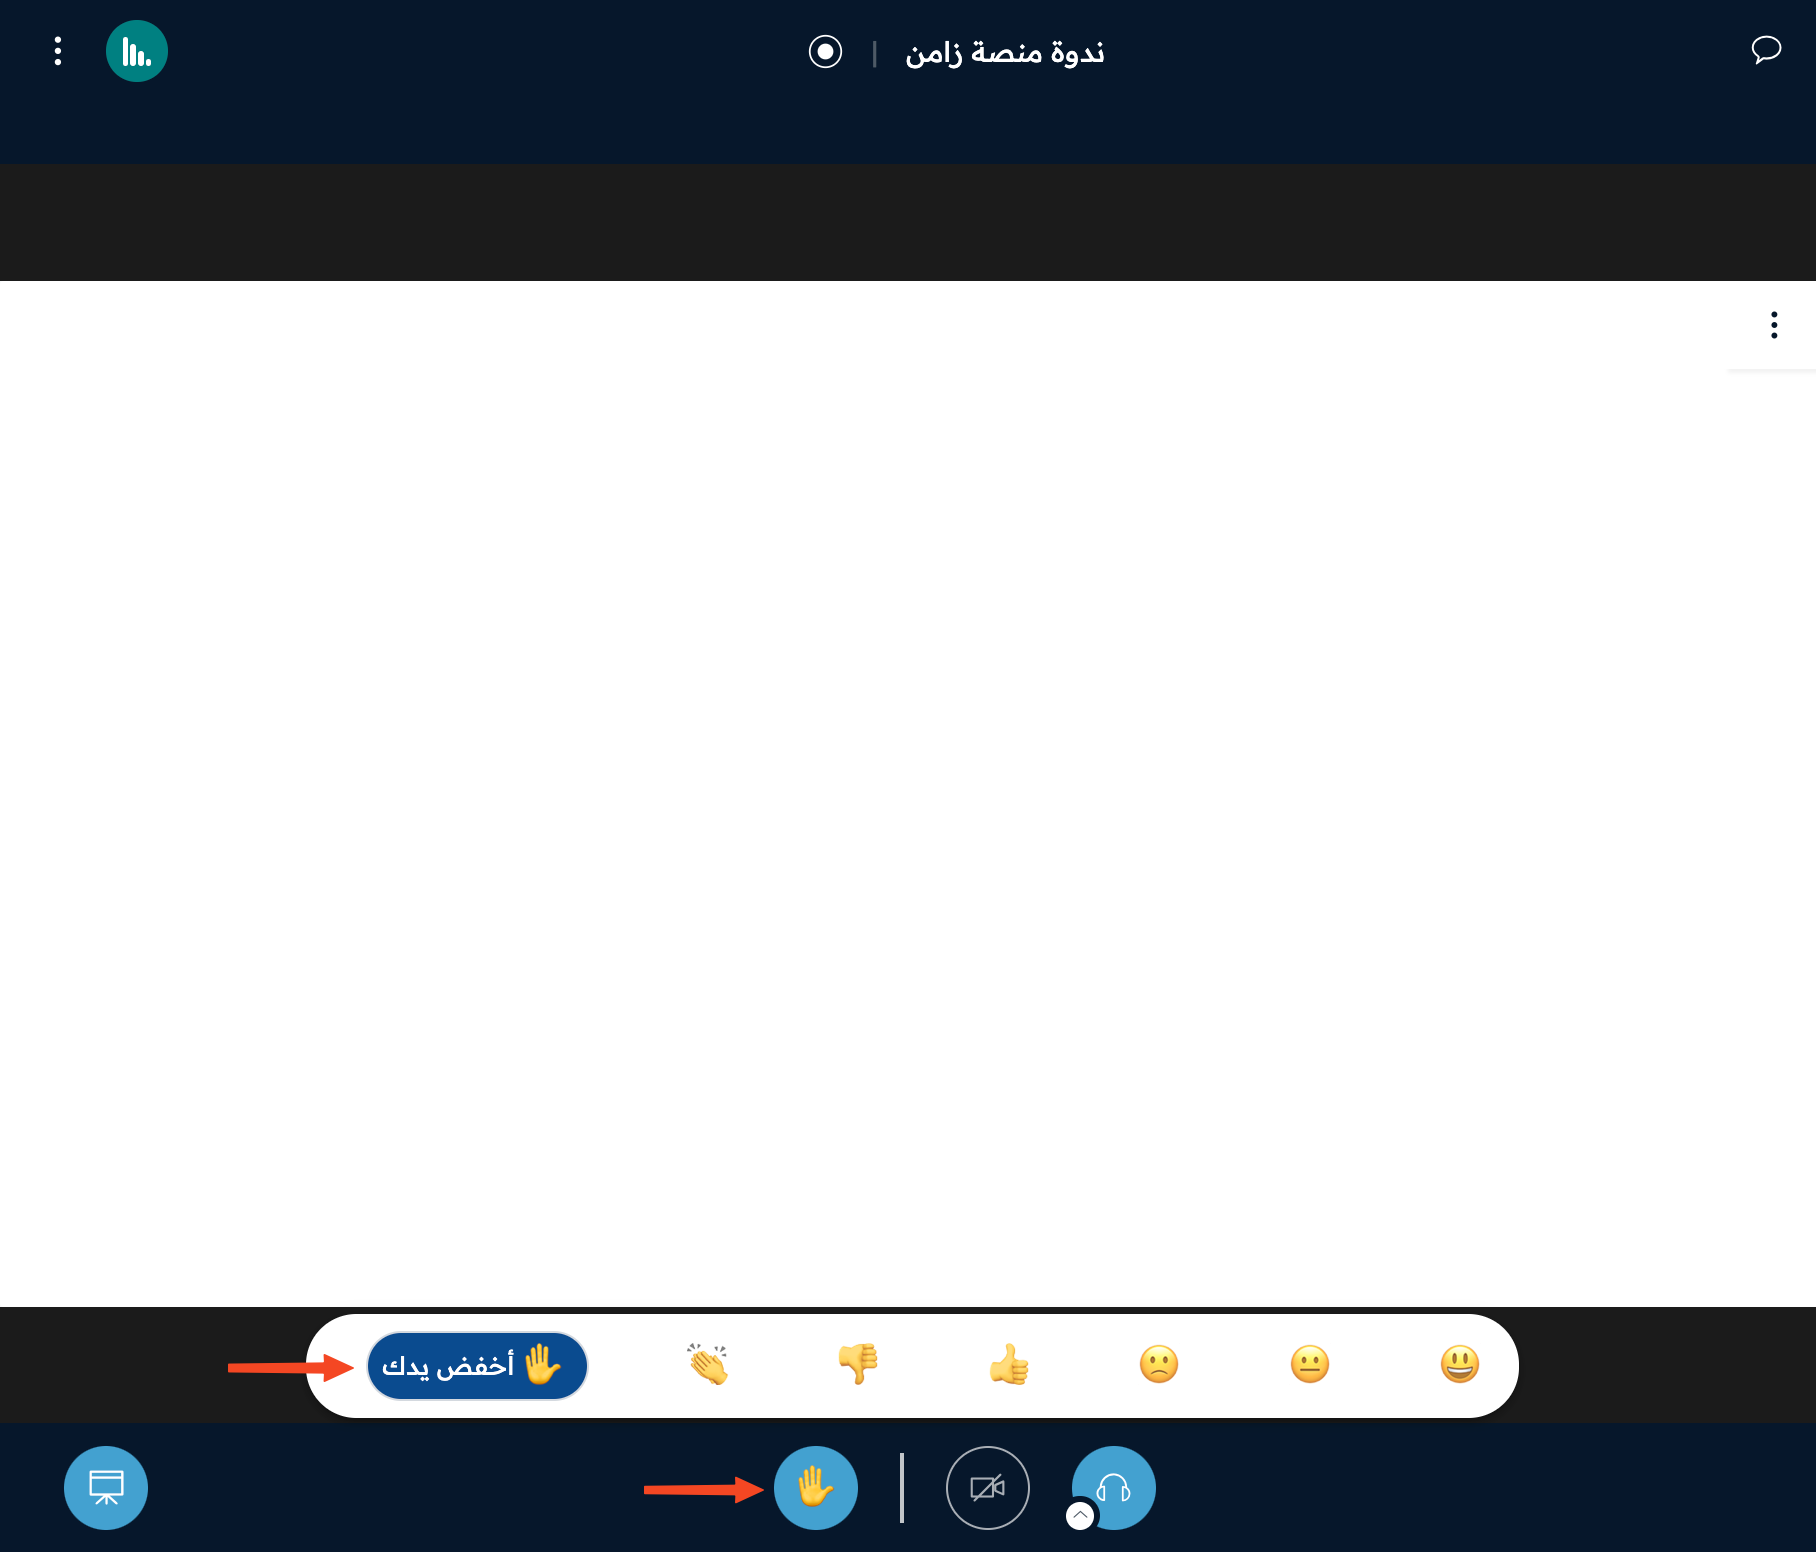The image size is (1816, 1552).
Task: Expand audio options with small chevron arrow
Action: click(x=1080, y=1516)
